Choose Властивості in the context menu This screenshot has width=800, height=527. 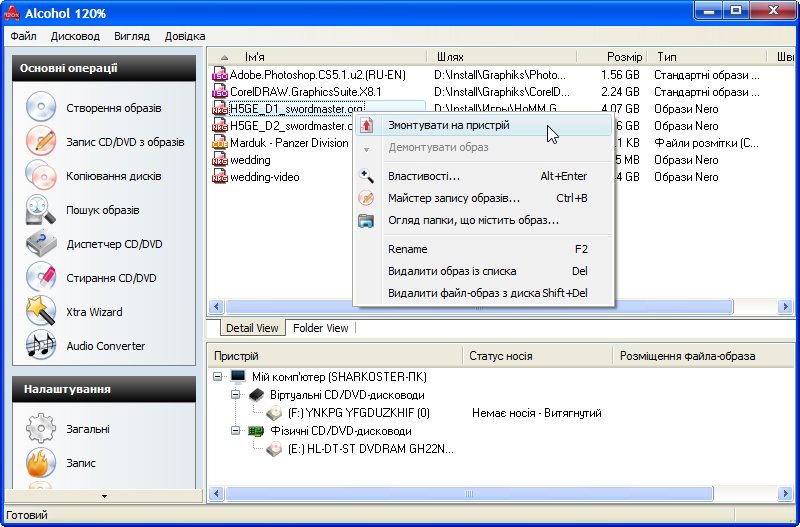coord(423,176)
